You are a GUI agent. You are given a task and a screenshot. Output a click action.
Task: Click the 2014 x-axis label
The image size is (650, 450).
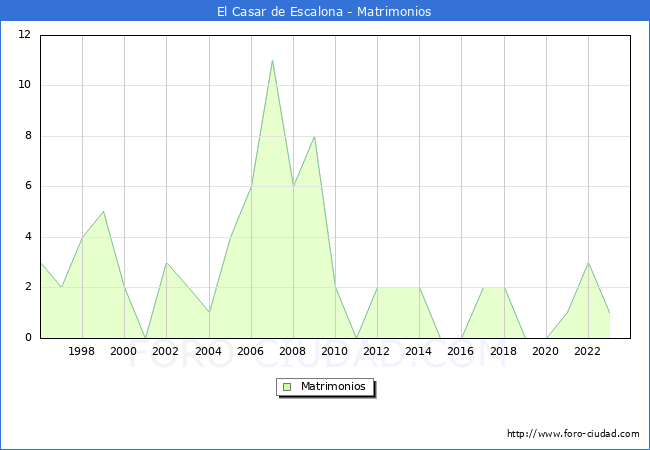click(x=419, y=351)
